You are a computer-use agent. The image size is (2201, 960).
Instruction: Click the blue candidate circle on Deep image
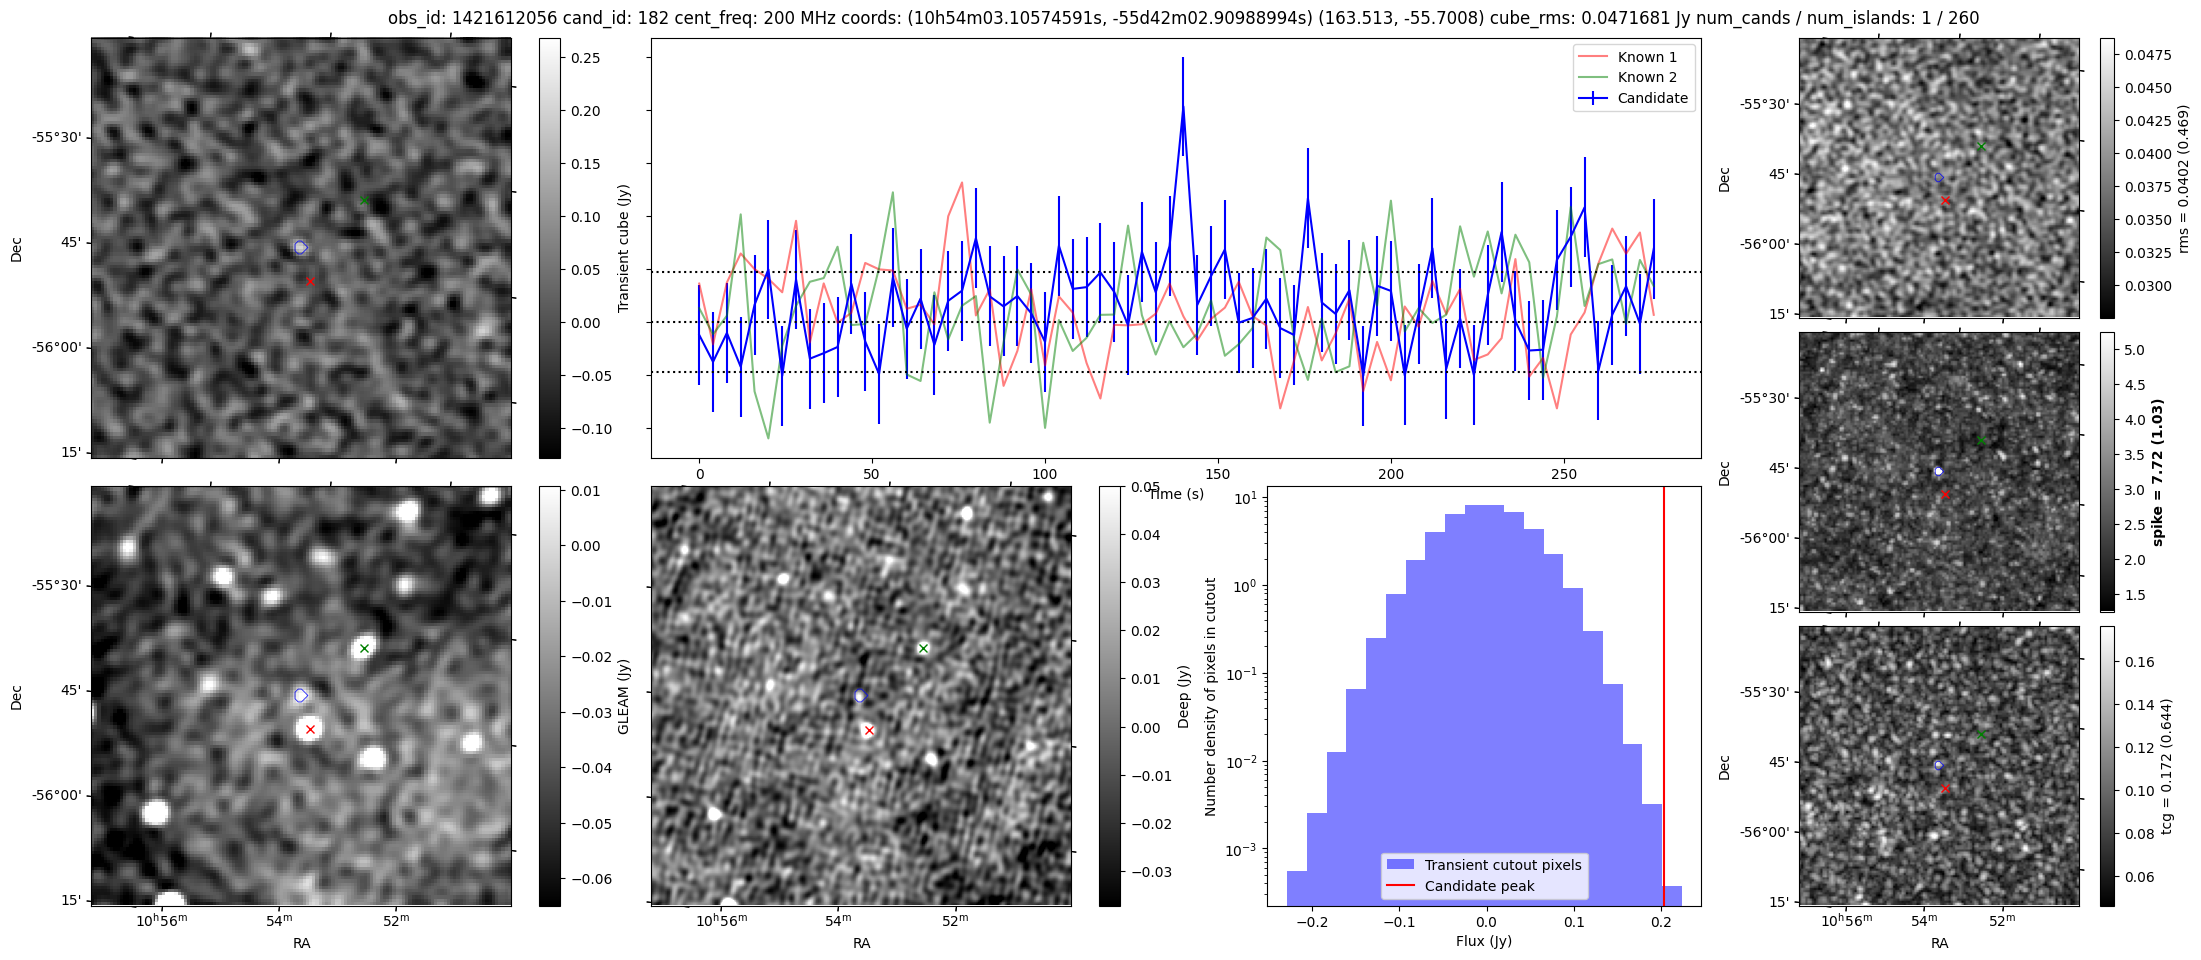(860, 696)
